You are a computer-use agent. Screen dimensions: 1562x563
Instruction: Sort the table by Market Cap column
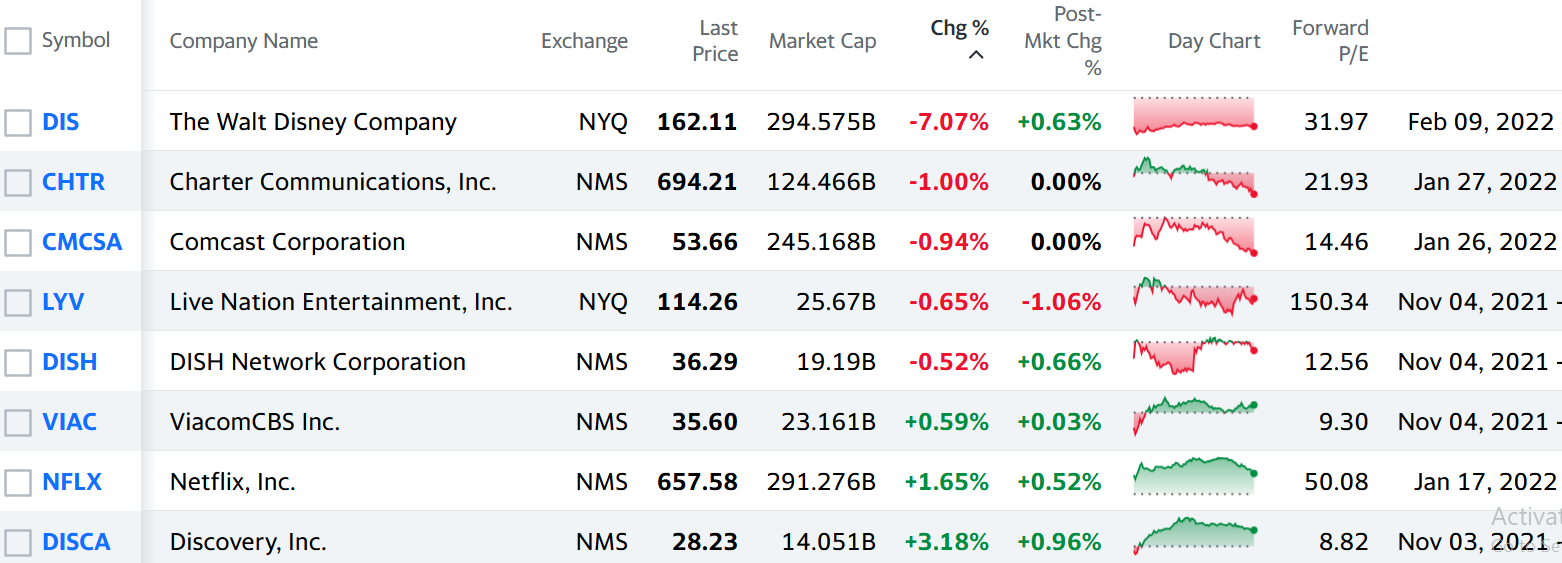(x=822, y=41)
